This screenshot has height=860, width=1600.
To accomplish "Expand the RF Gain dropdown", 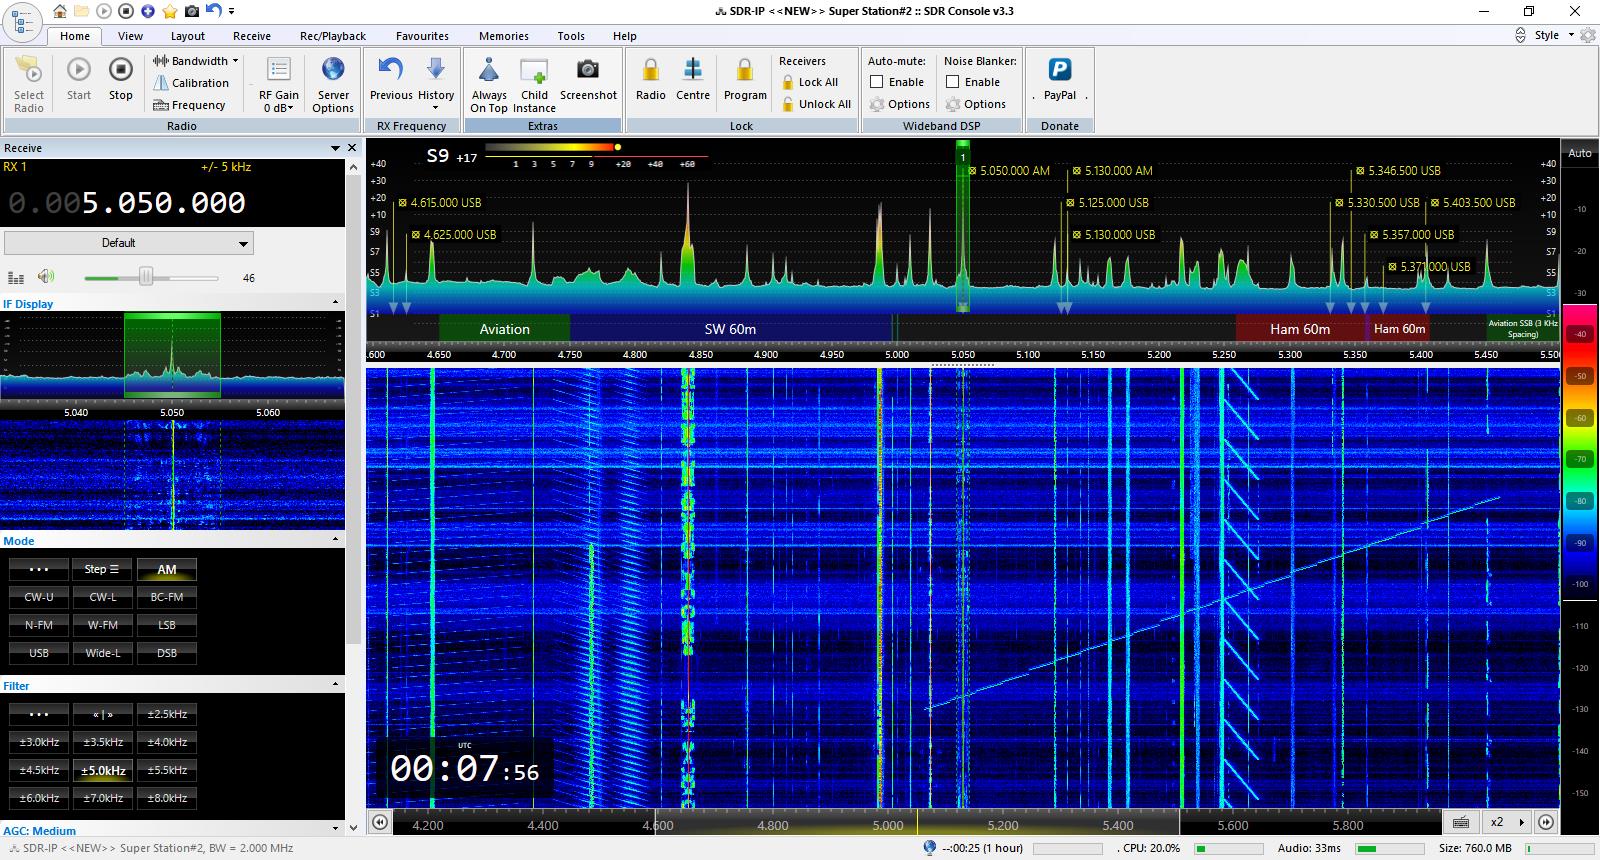I will click(279, 108).
